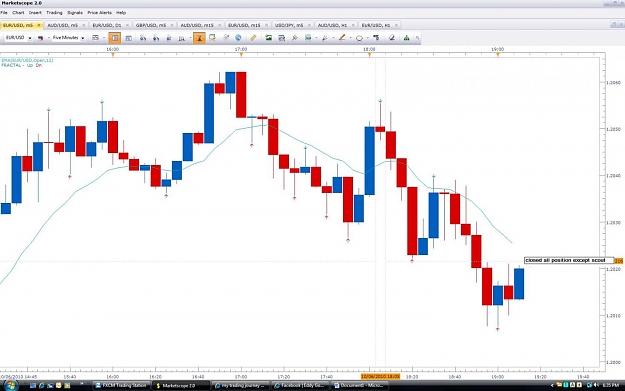Toggle the first highlighted orange toolbar button
625x391 pixels.
click(x=115, y=38)
